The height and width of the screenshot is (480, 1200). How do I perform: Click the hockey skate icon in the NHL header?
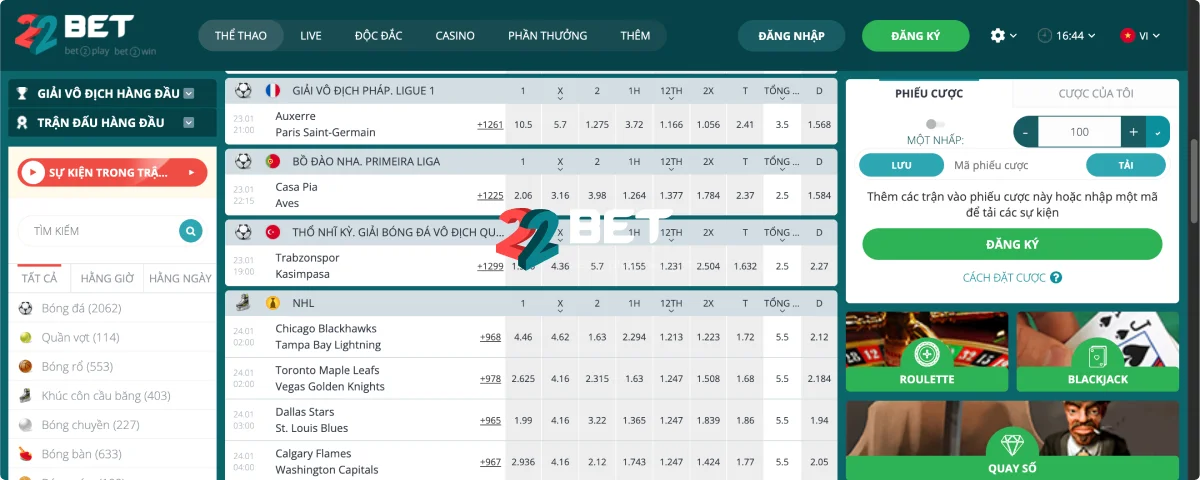pos(243,302)
